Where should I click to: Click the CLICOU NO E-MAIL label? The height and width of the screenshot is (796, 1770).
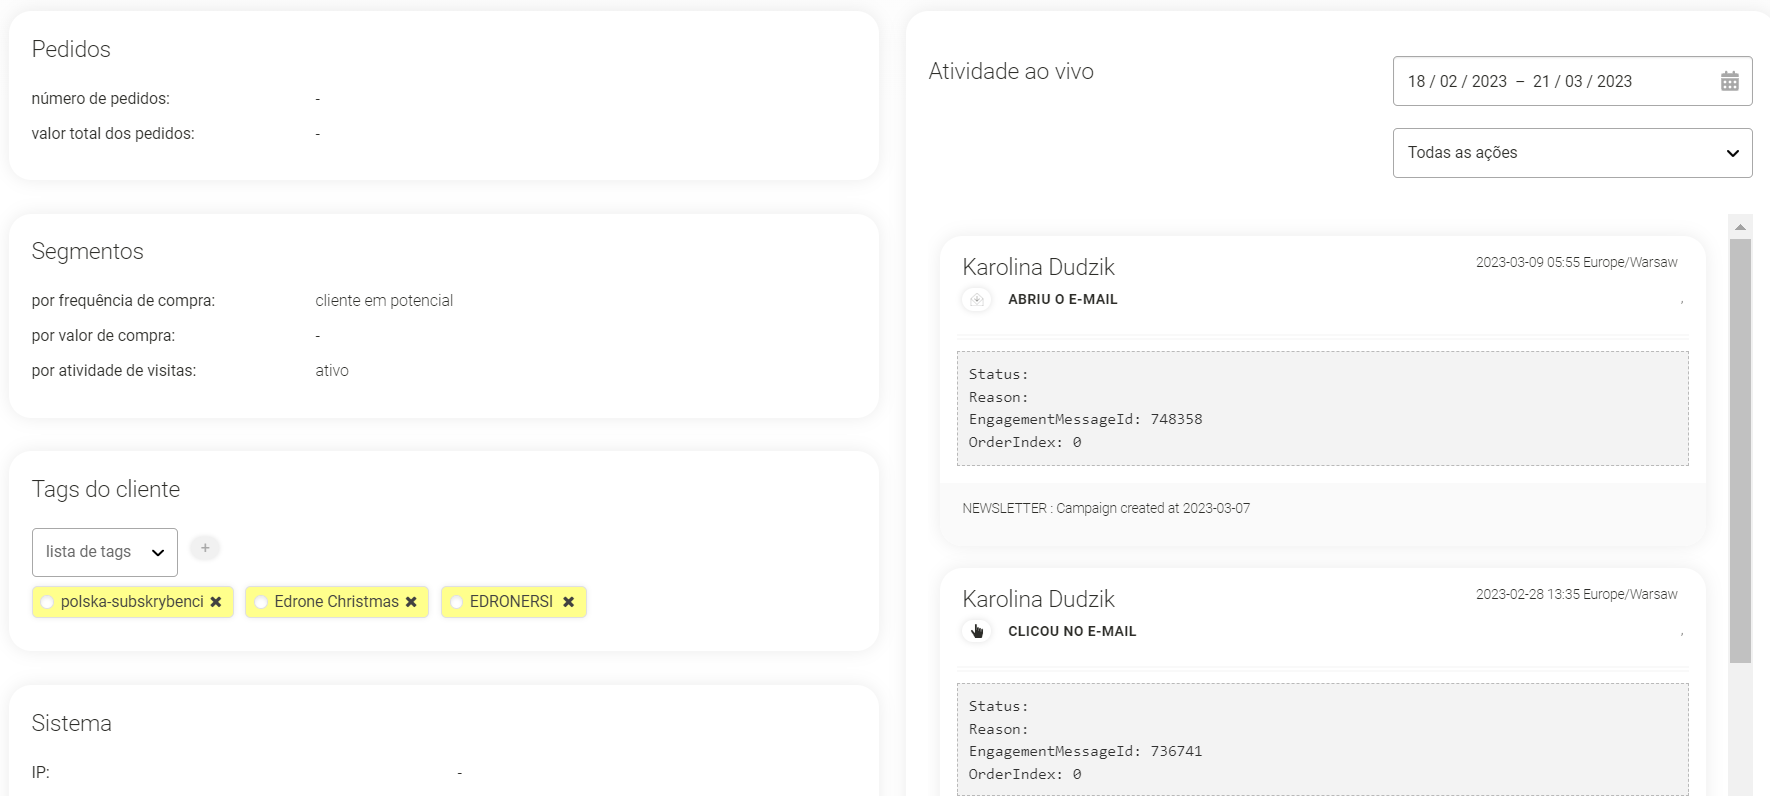pyautogui.click(x=1072, y=631)
